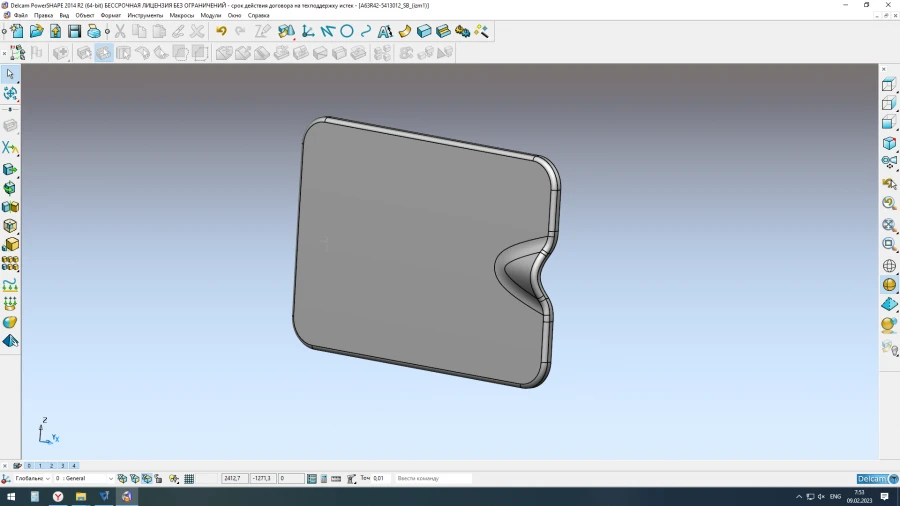This screenshot has height=506, width=900.
Task: Toggle the grid display icon in status bar
Action: point(189,479)
